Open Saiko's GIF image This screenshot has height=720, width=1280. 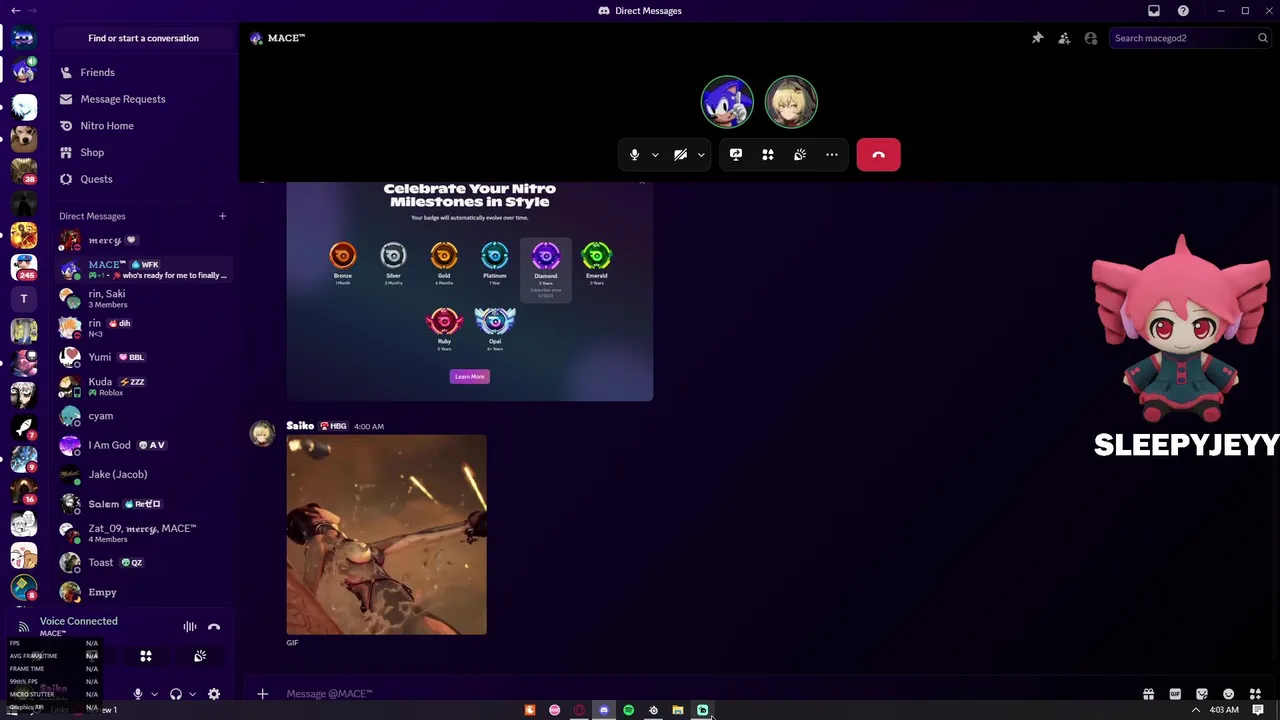point(387,535)
